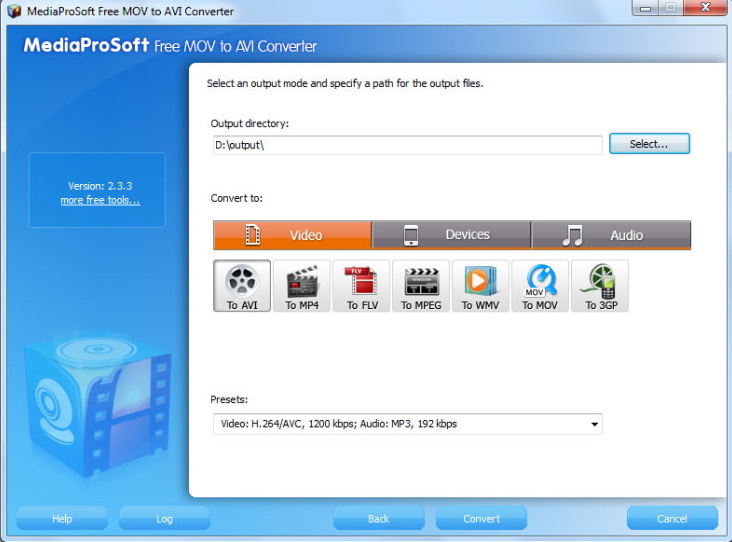732x542 pixels.
Task: Click the Output directory path field
Action: (x=408, y=145)
